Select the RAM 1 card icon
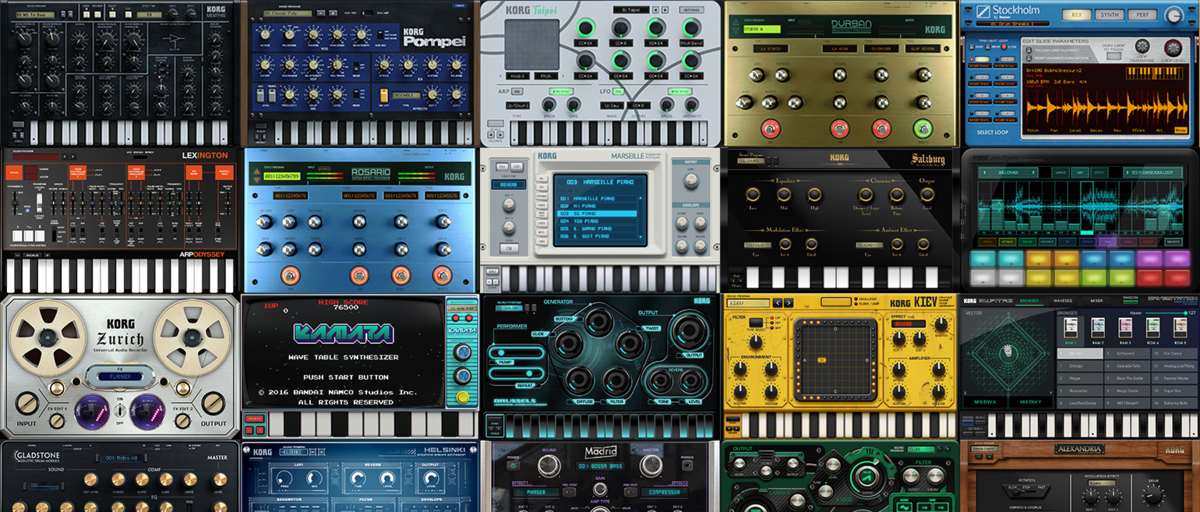 [x=1071, y=327]
